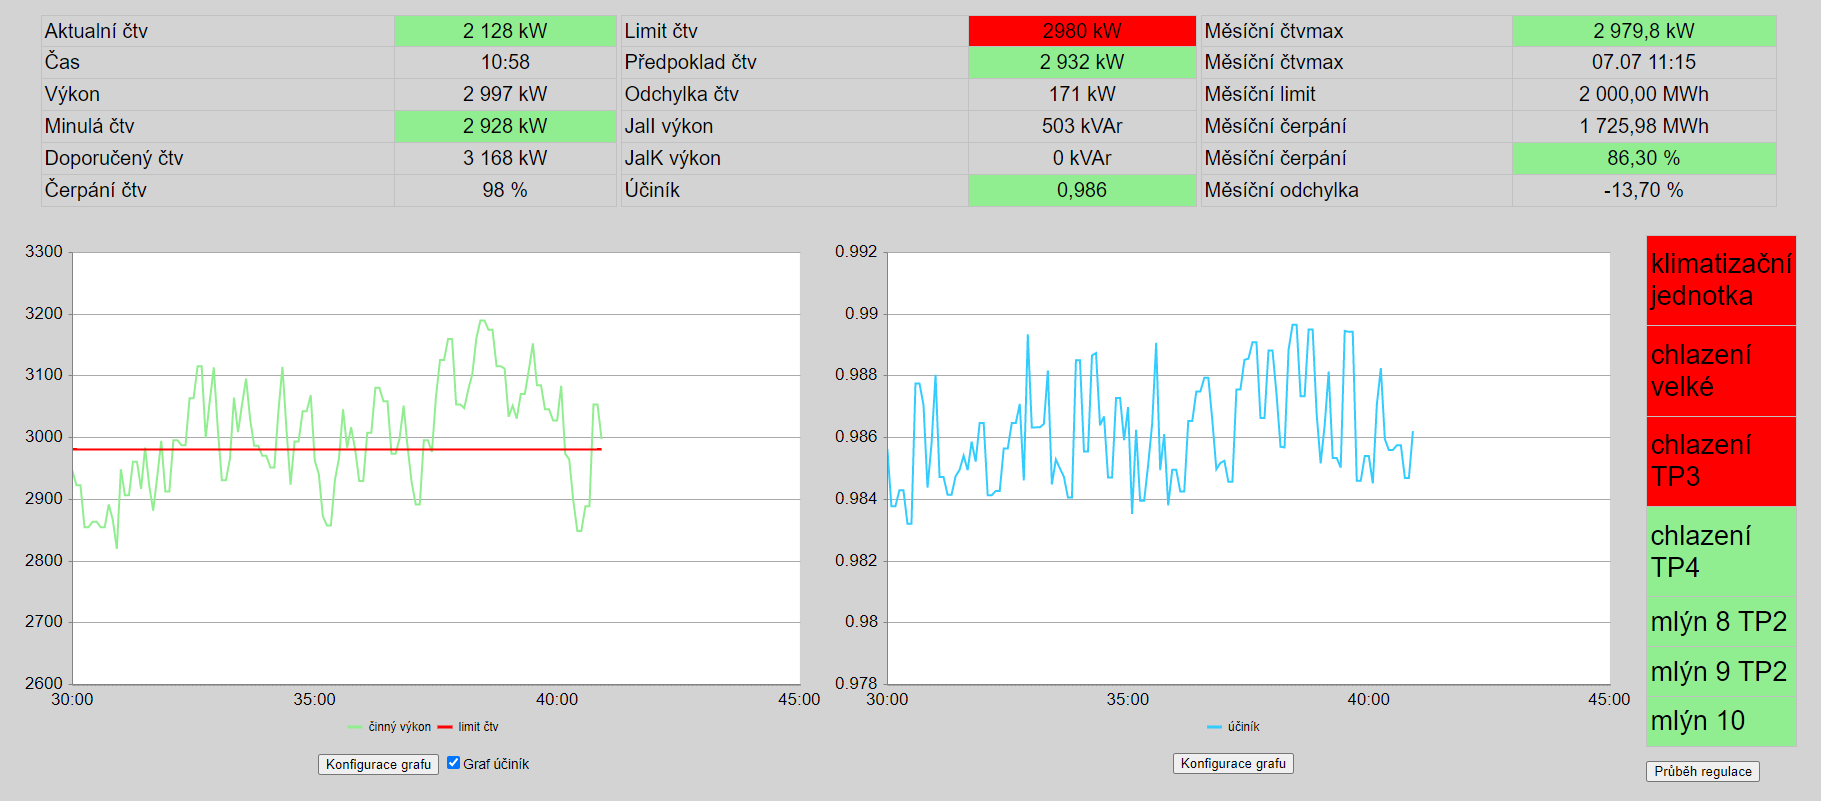Select the chlazení TP3 status tile
This screenshot has width=1821, height=801.
[1720, 461]
